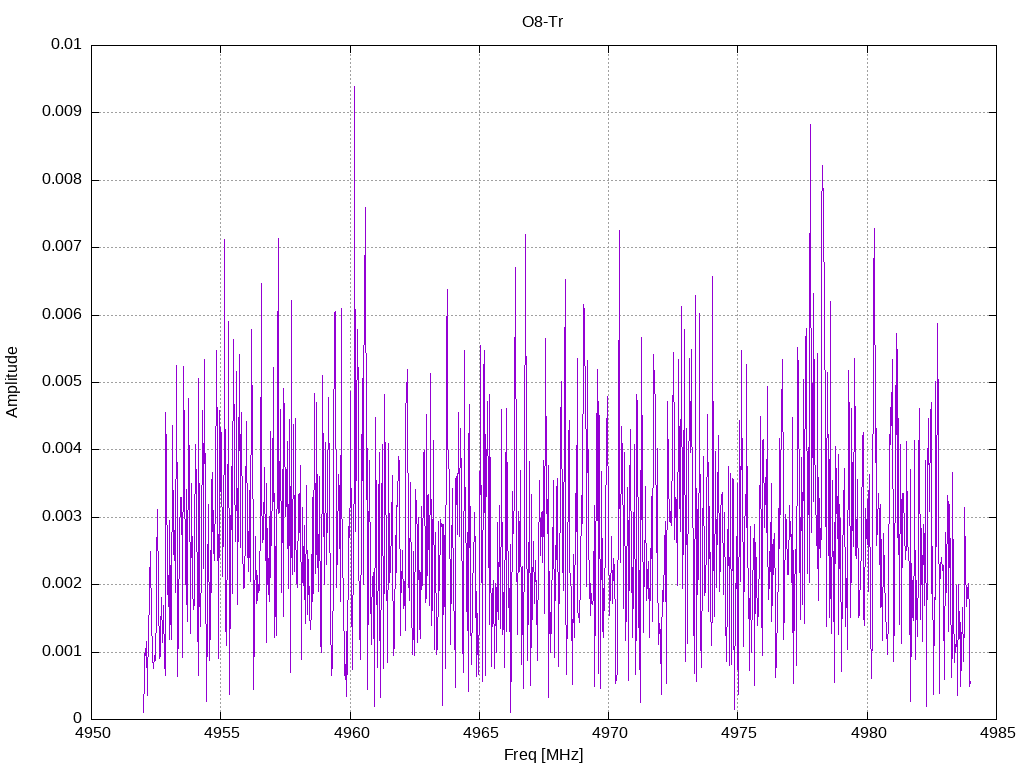Click the 4985 x-axis tick label
Viewport: 1024px width, 768px height.
[x=997, y=733]
